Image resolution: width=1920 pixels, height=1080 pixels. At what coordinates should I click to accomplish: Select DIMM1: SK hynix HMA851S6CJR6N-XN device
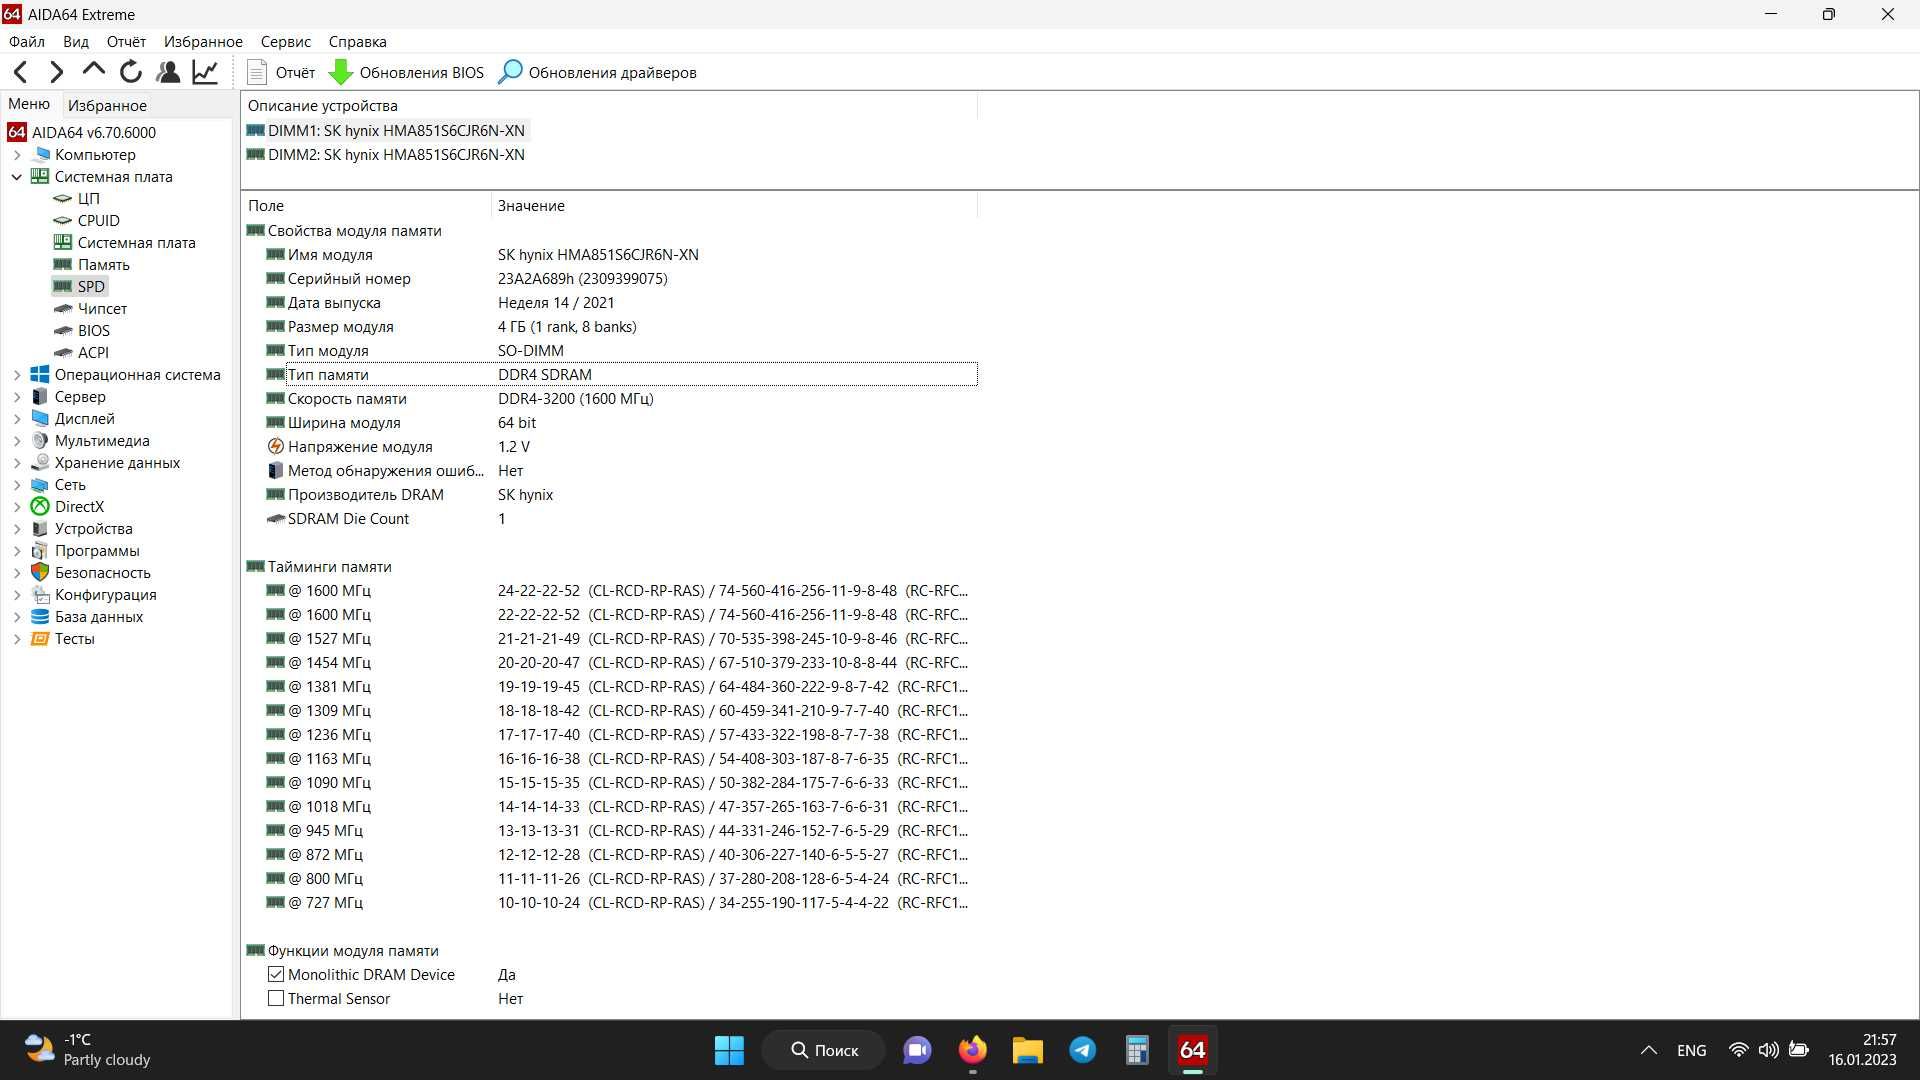point(386,131)
